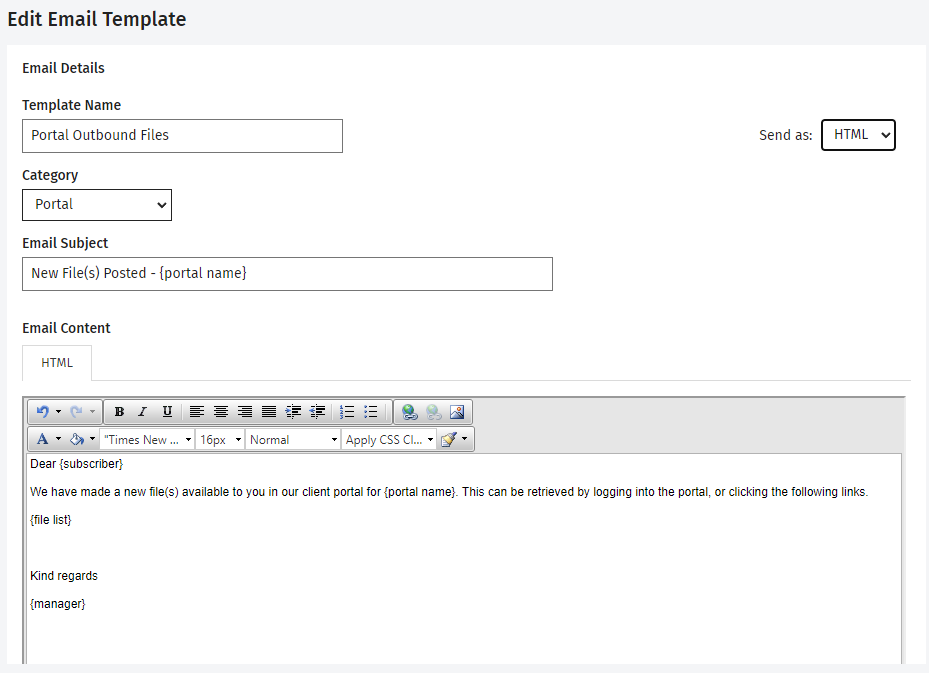The image size is (929, 673).
Task: Open the Send as HTML dropdown
Action: coord(858,135)
